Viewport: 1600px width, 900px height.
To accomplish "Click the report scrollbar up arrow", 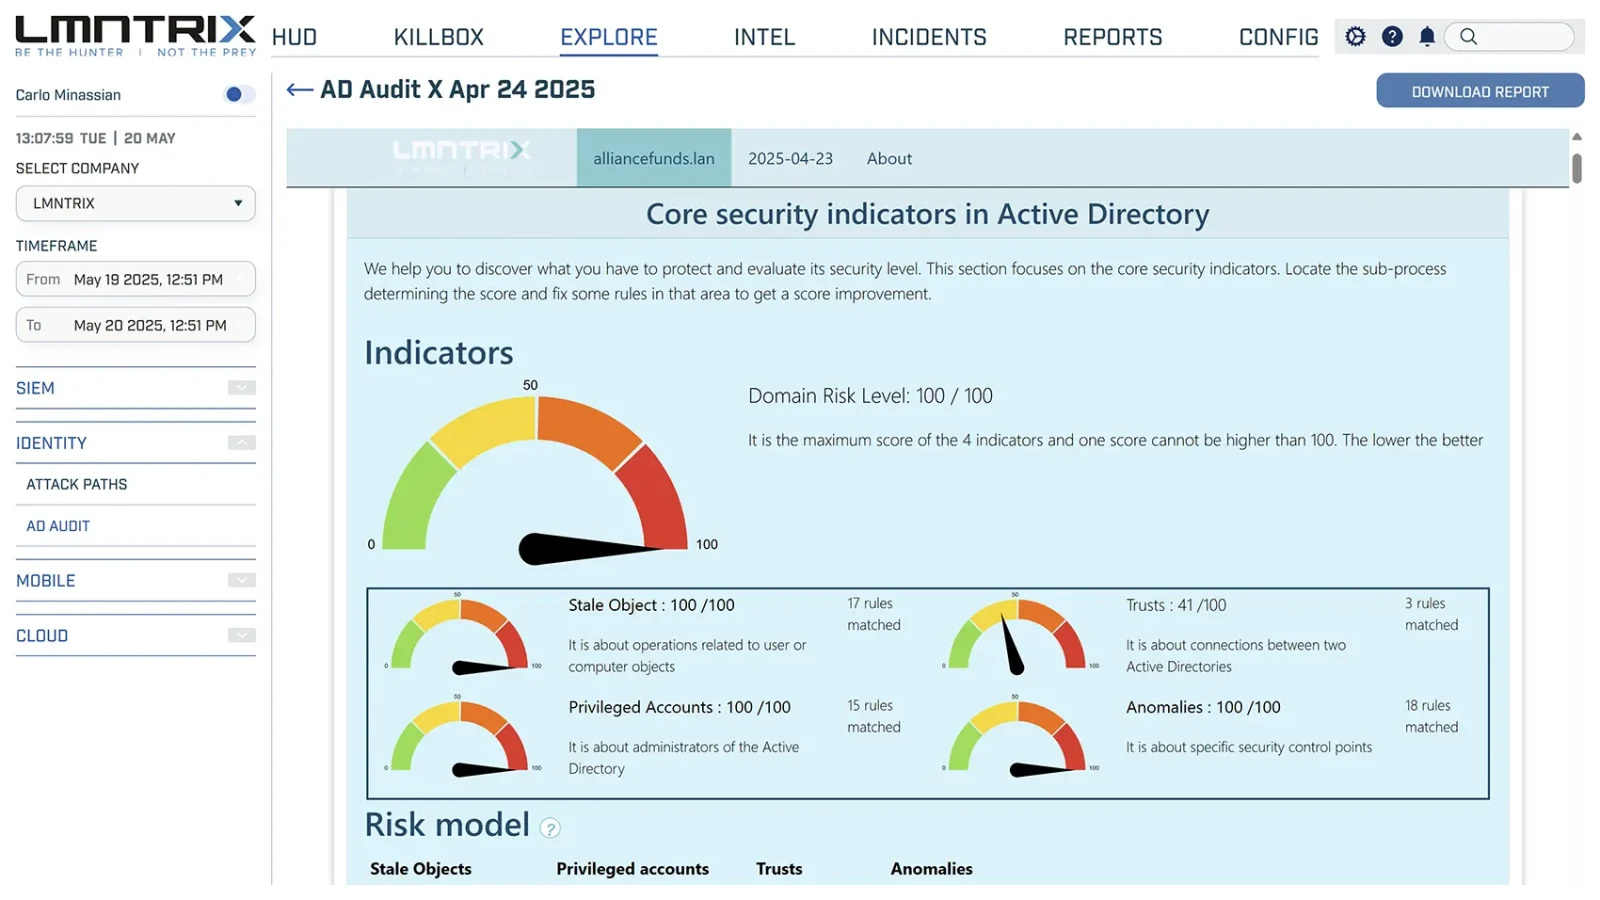I will tap(1577, 137).
